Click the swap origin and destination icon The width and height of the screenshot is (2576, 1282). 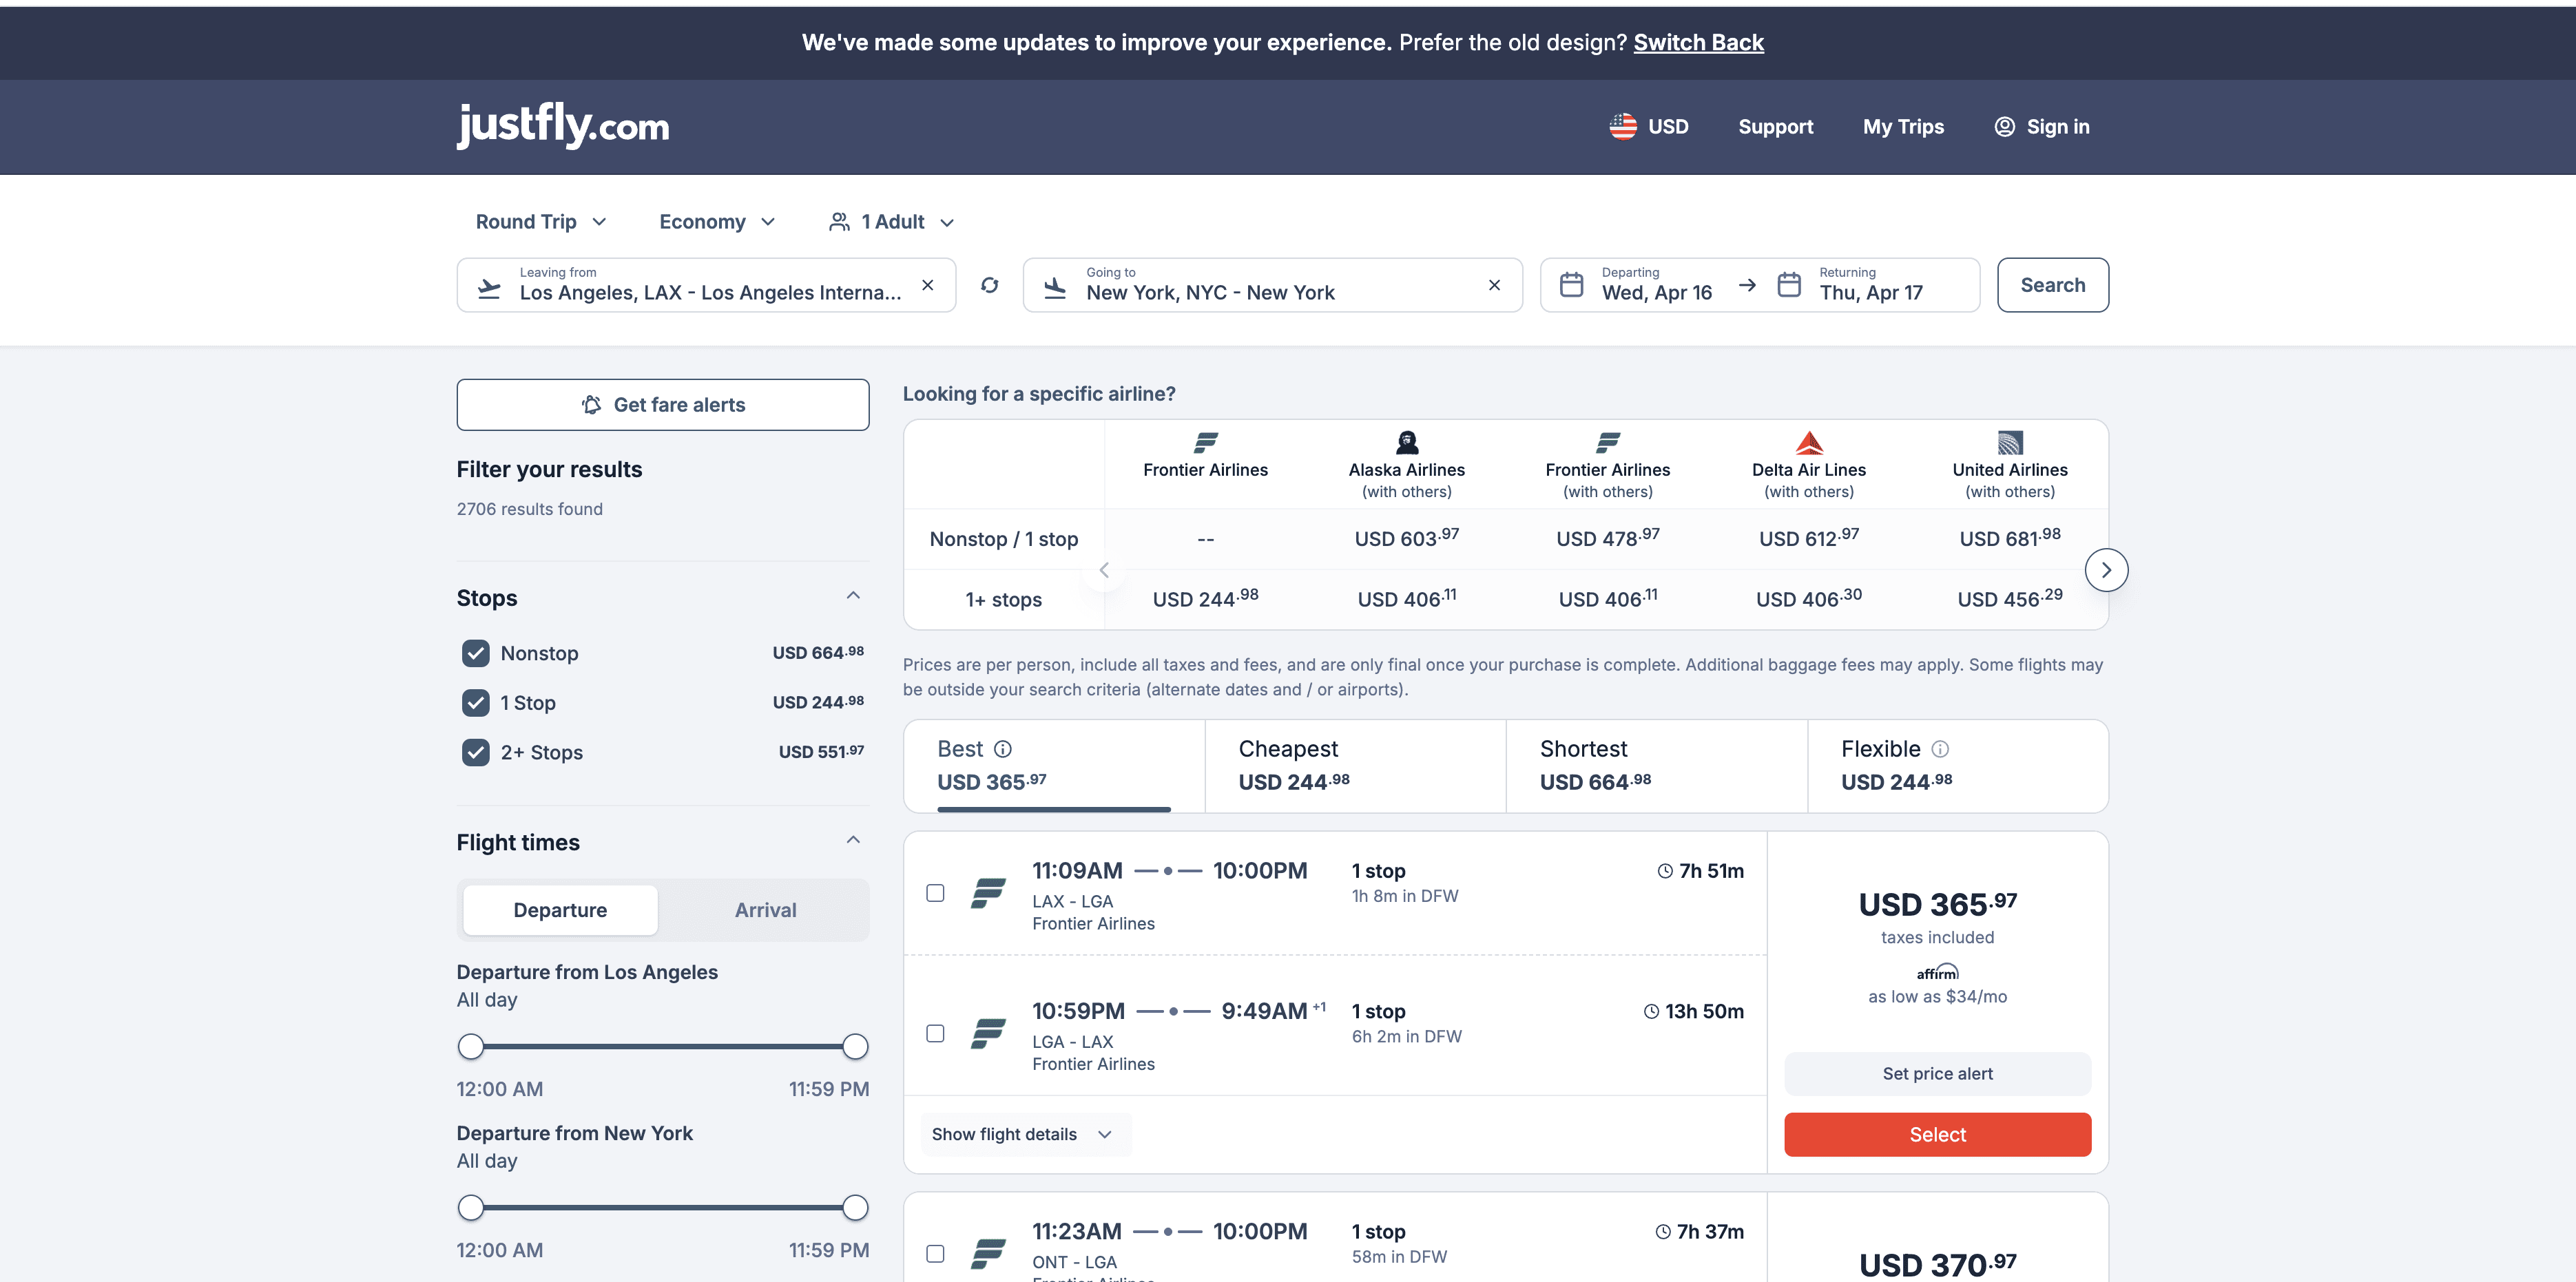(x=989, y=285)
